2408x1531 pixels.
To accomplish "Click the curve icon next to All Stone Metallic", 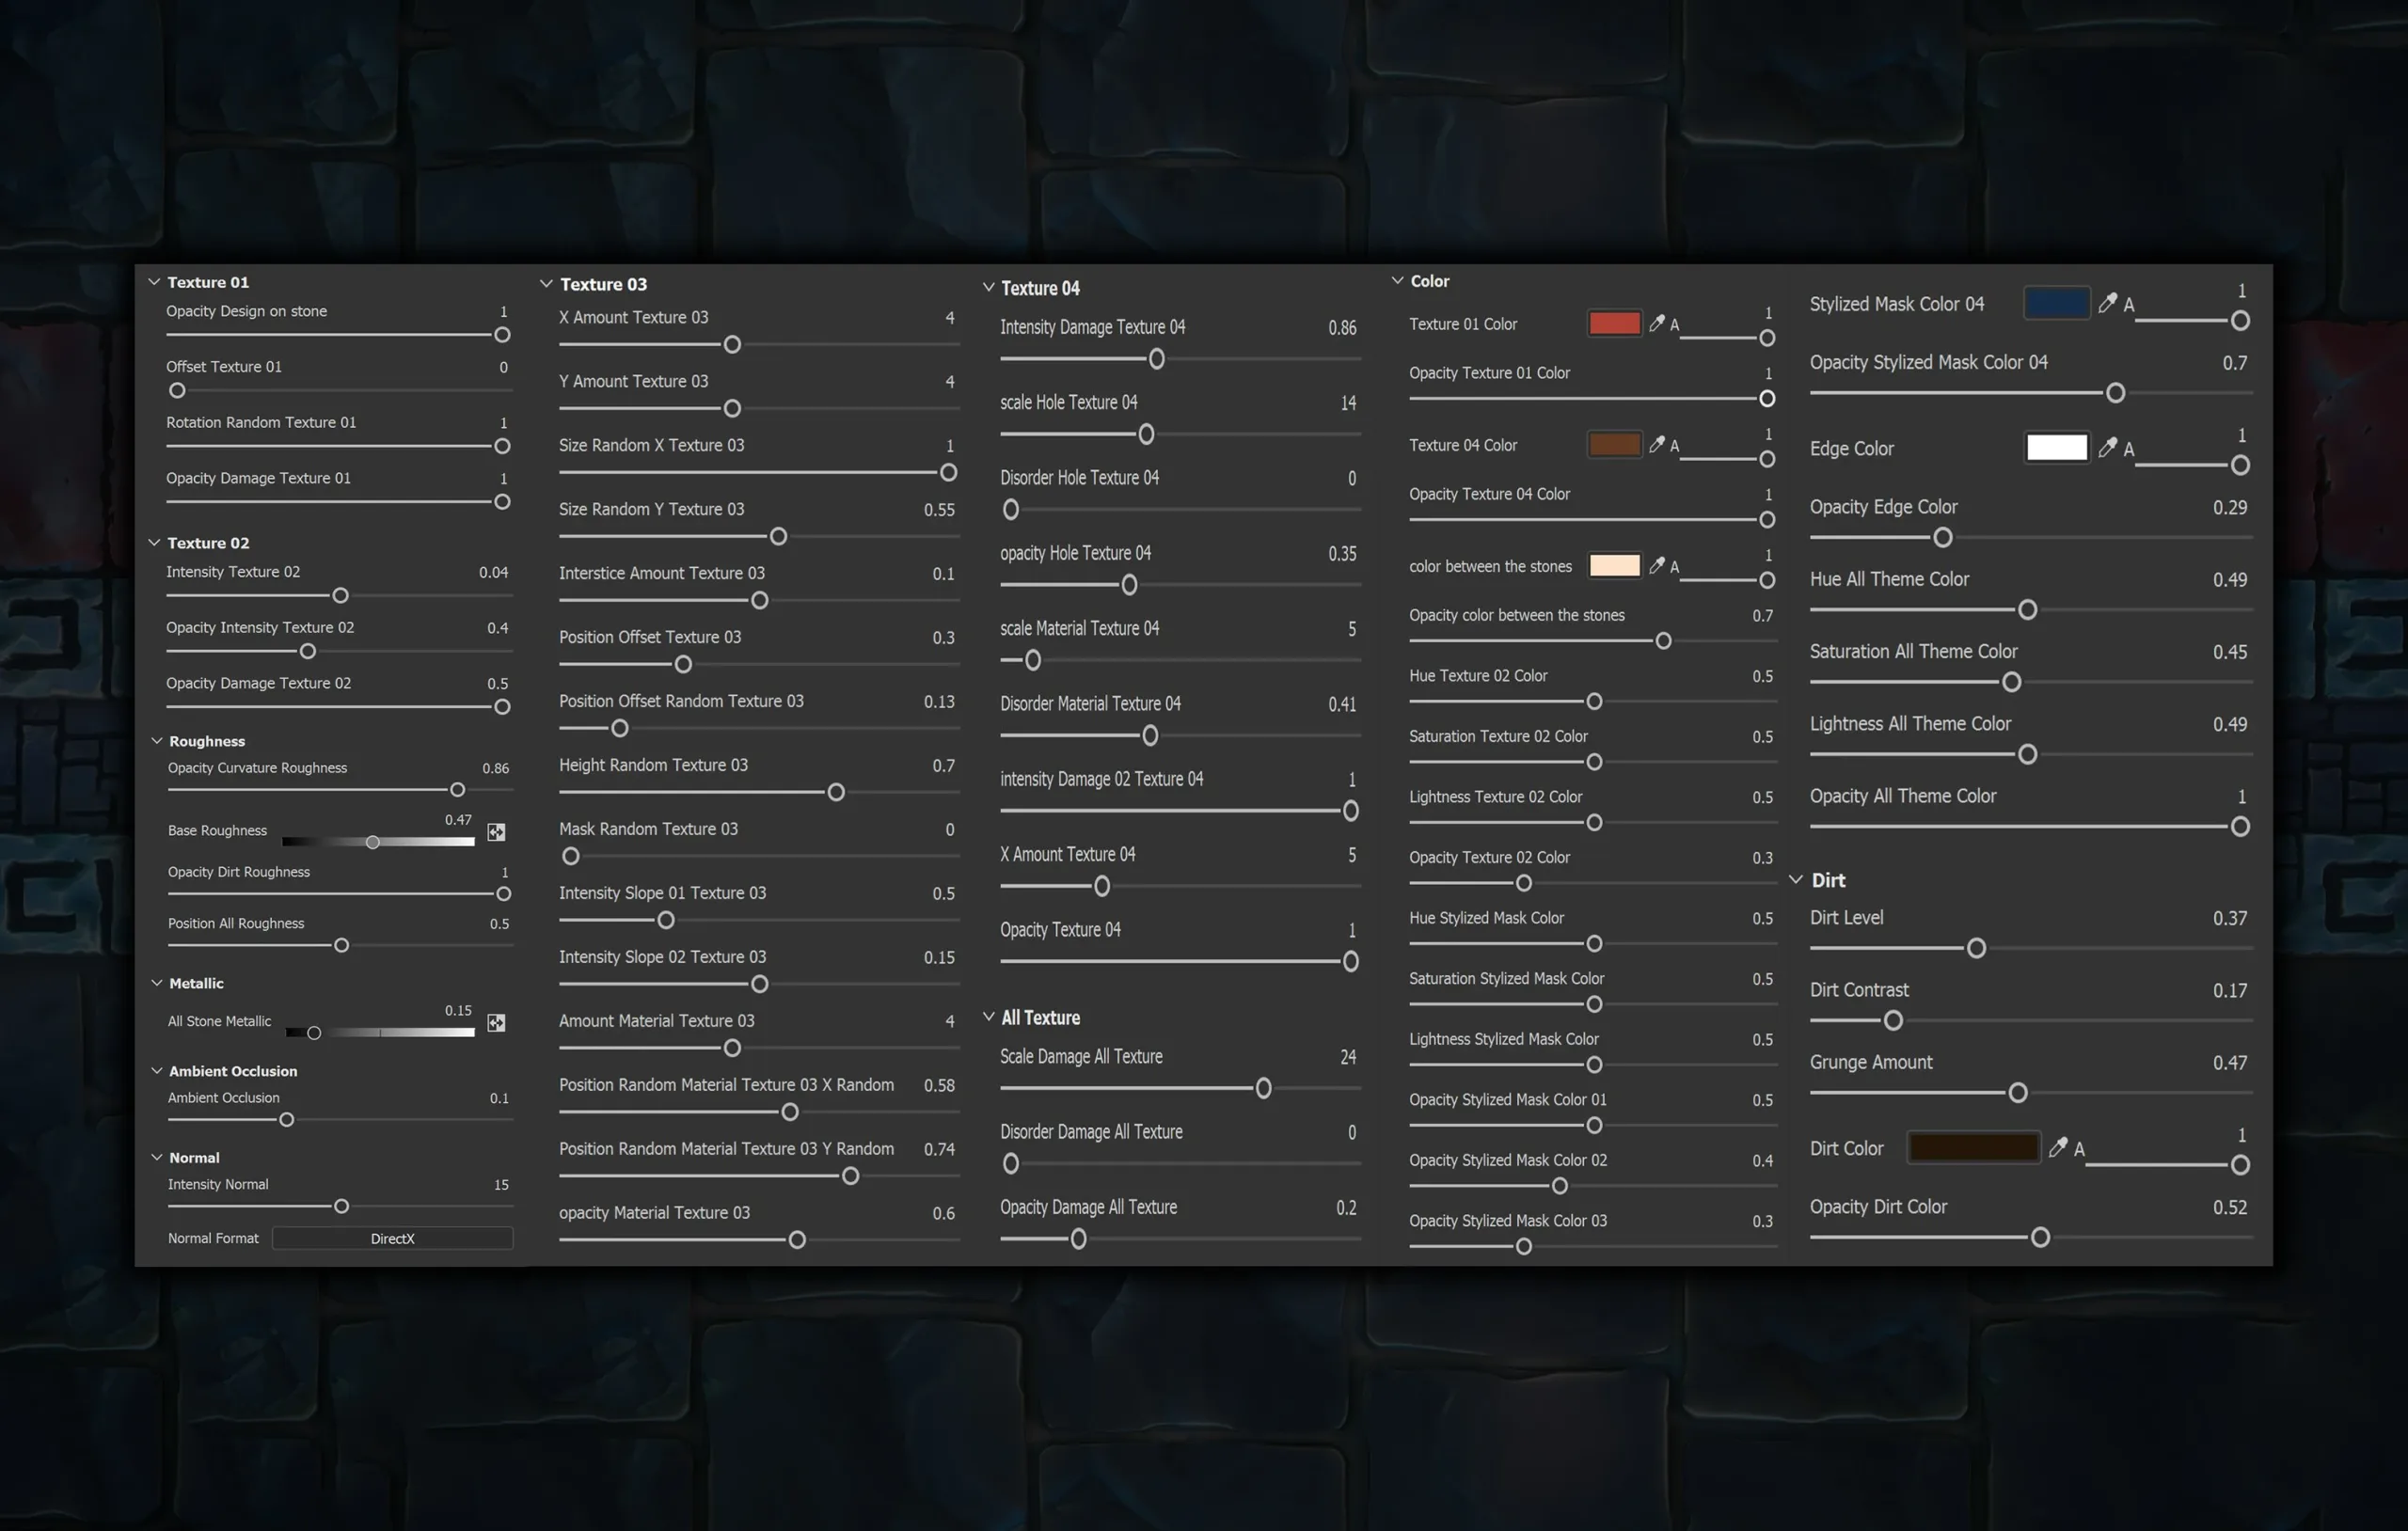I will [495, 1023].
